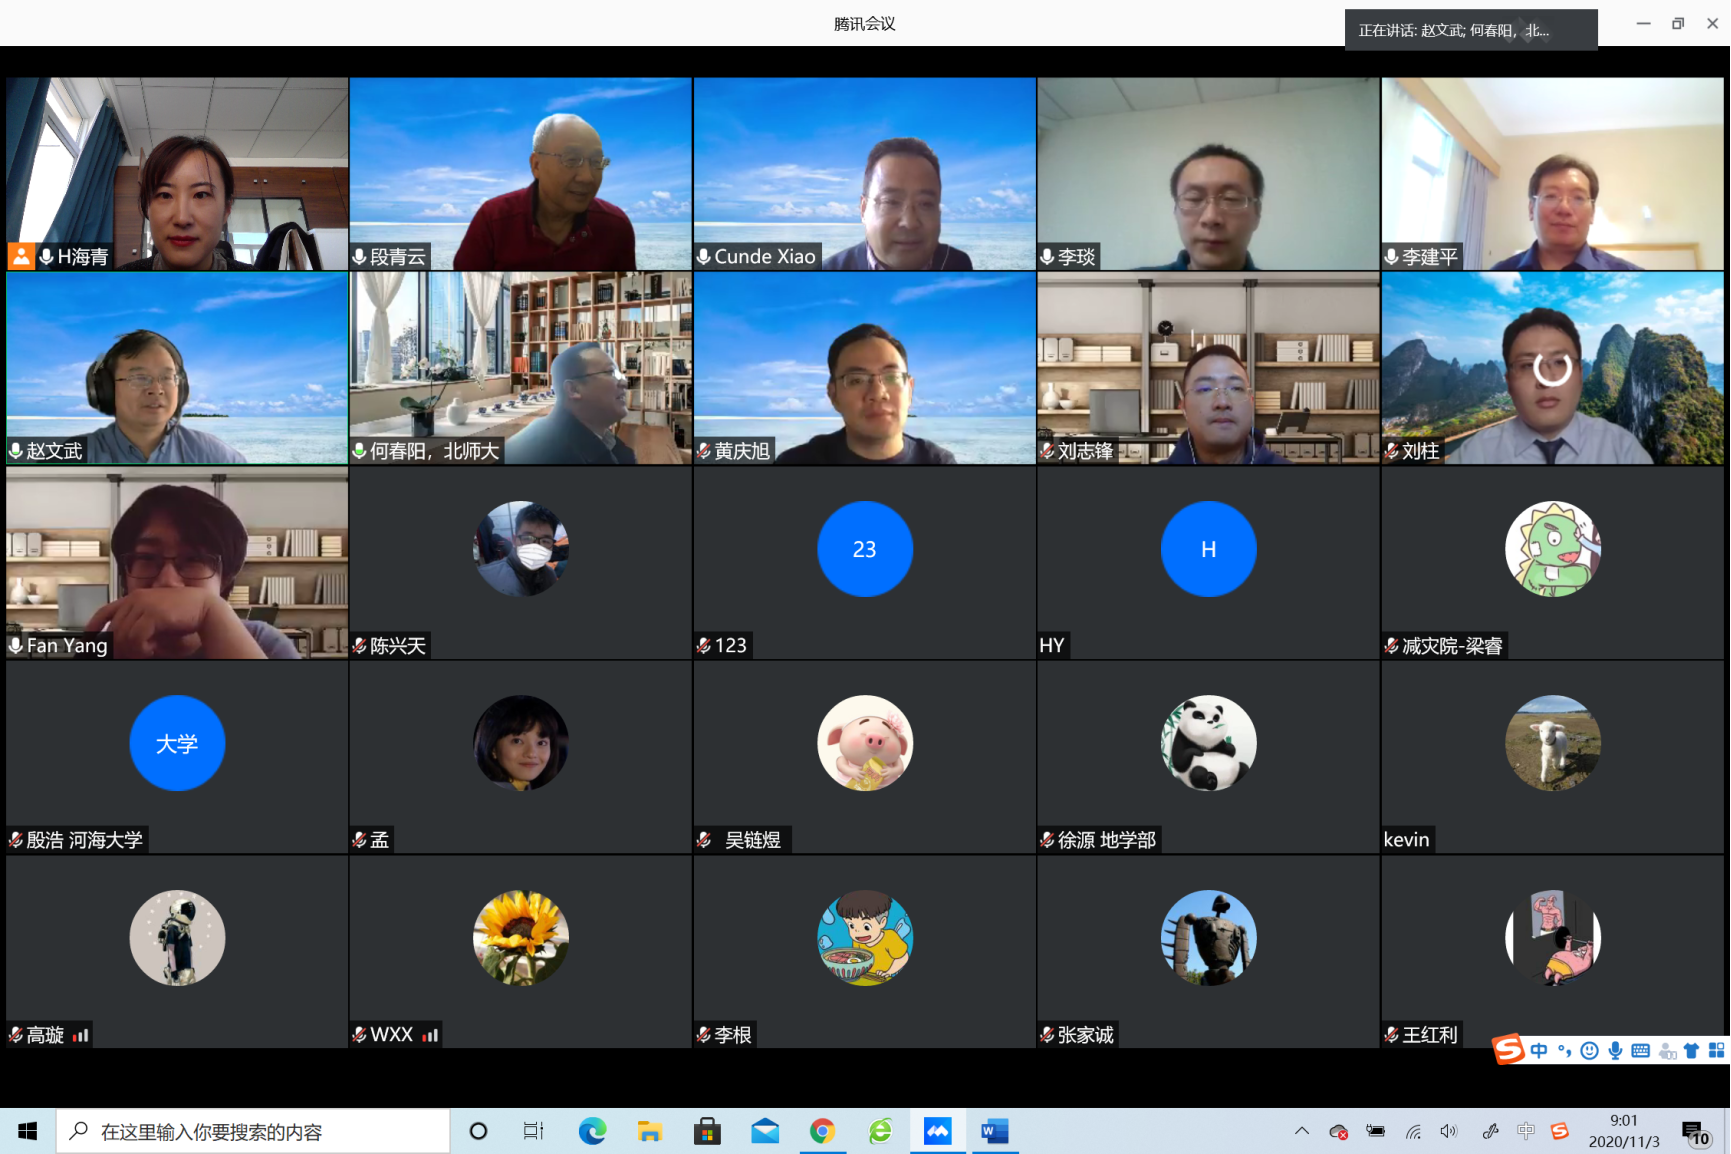Click the Sogou voice input microphone
Image resolution: width=1731 pixels, height=1154 pixels.
click(1615, 1050)
